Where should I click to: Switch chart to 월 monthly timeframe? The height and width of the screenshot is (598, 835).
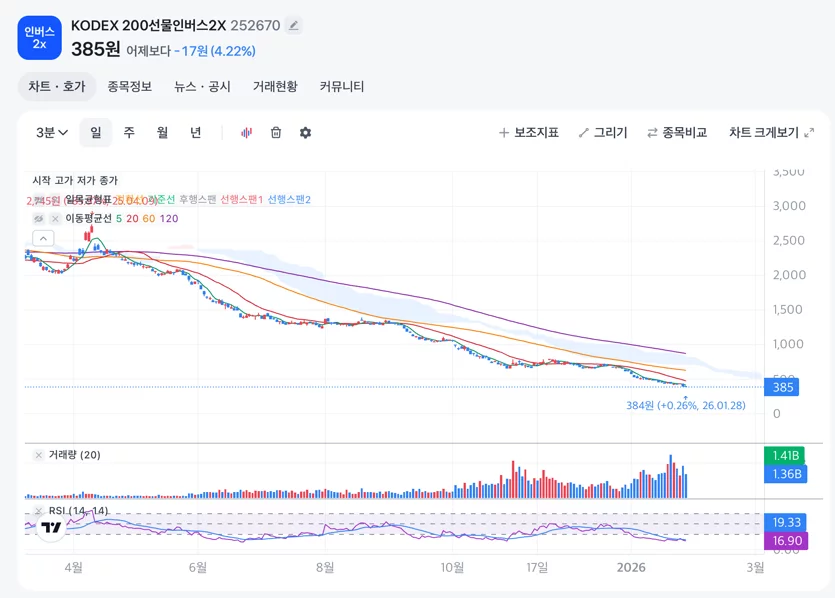point(162,133)
